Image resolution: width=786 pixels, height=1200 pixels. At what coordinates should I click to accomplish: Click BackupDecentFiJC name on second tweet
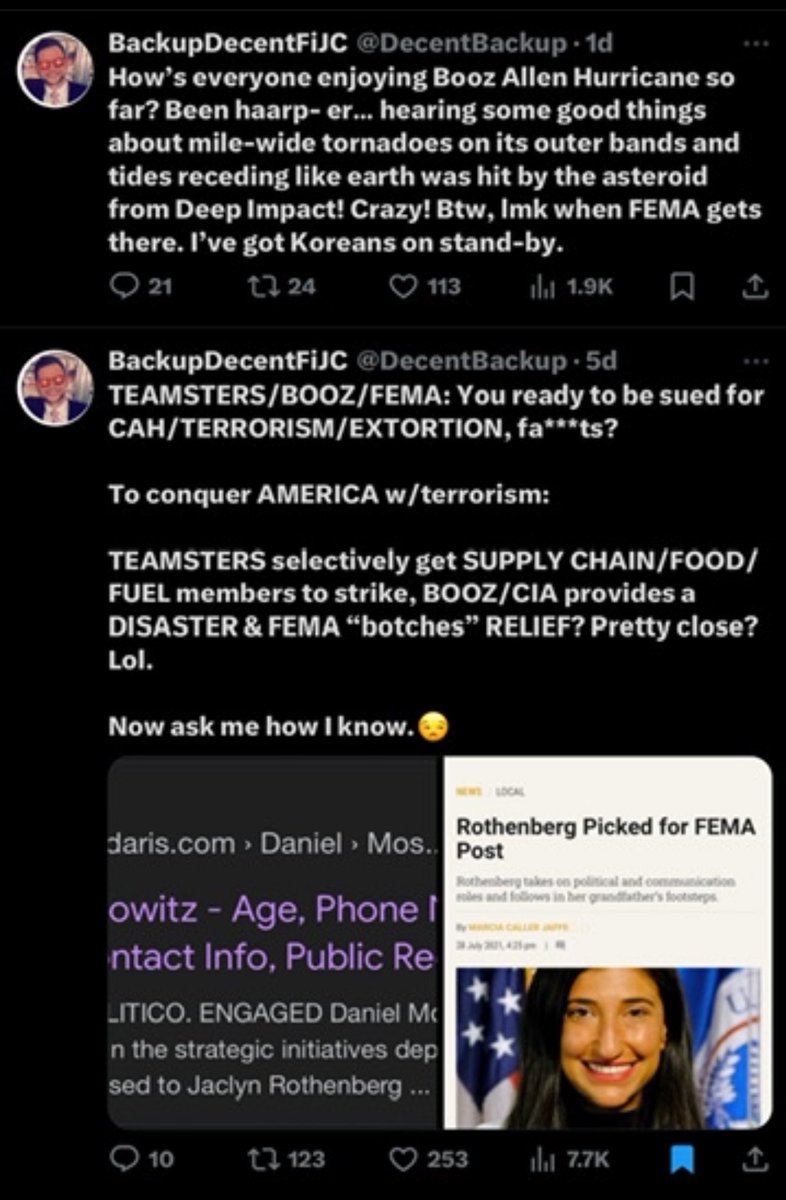[227, 360]
